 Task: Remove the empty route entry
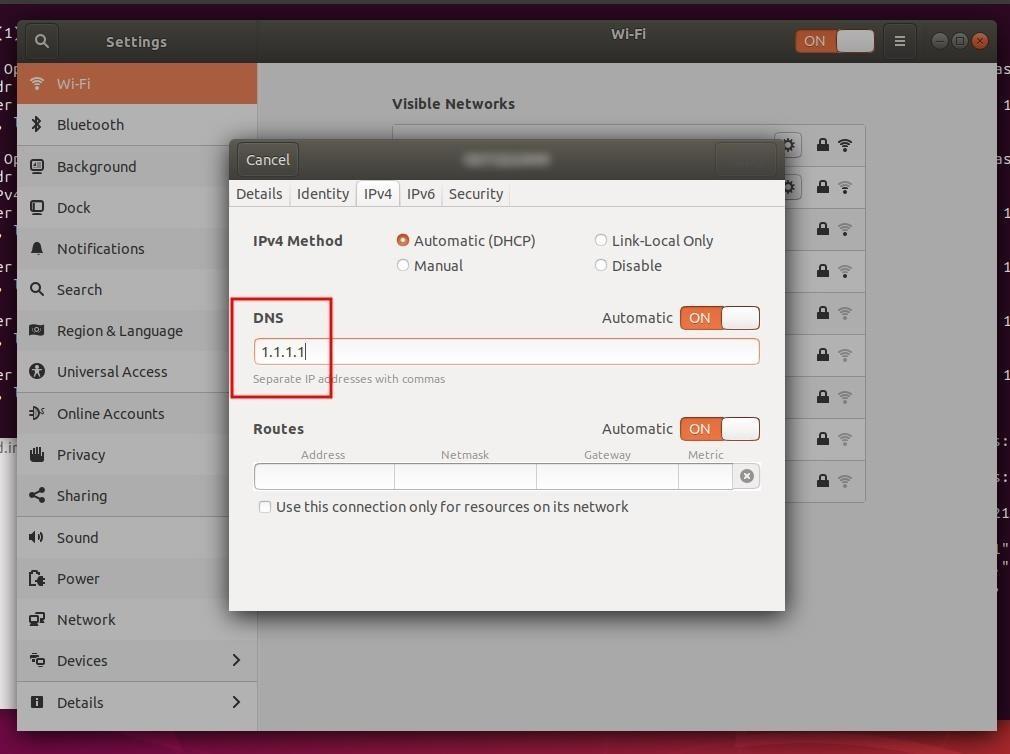[x=746, y=475]
